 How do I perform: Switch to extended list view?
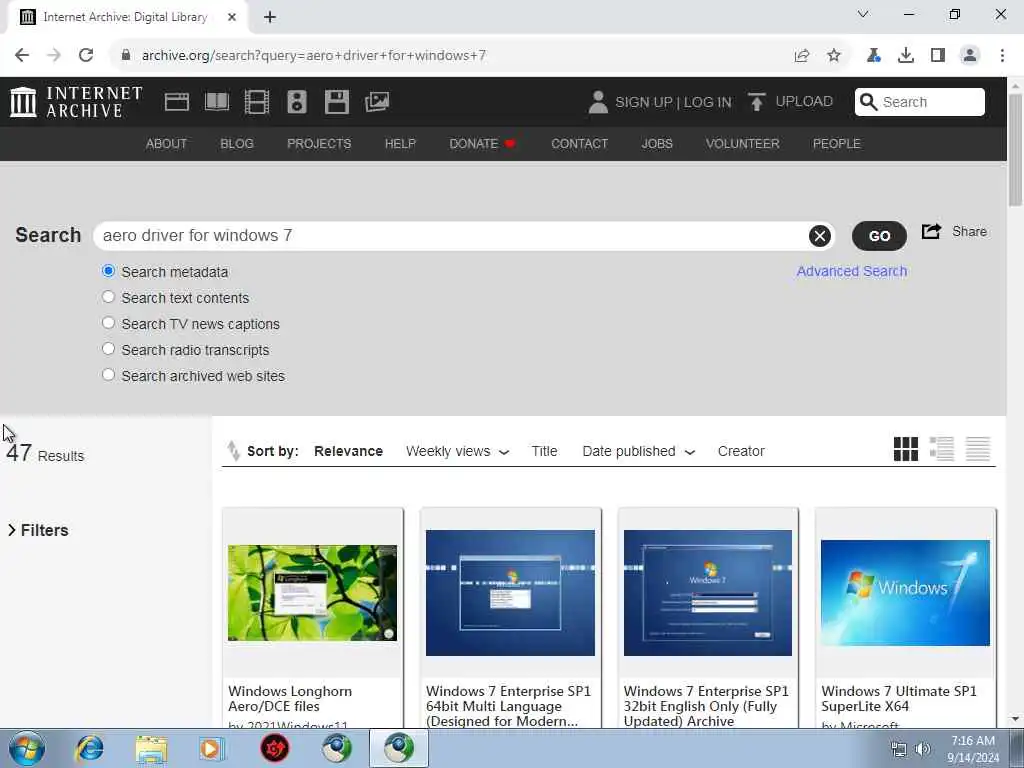pos(942,449)
